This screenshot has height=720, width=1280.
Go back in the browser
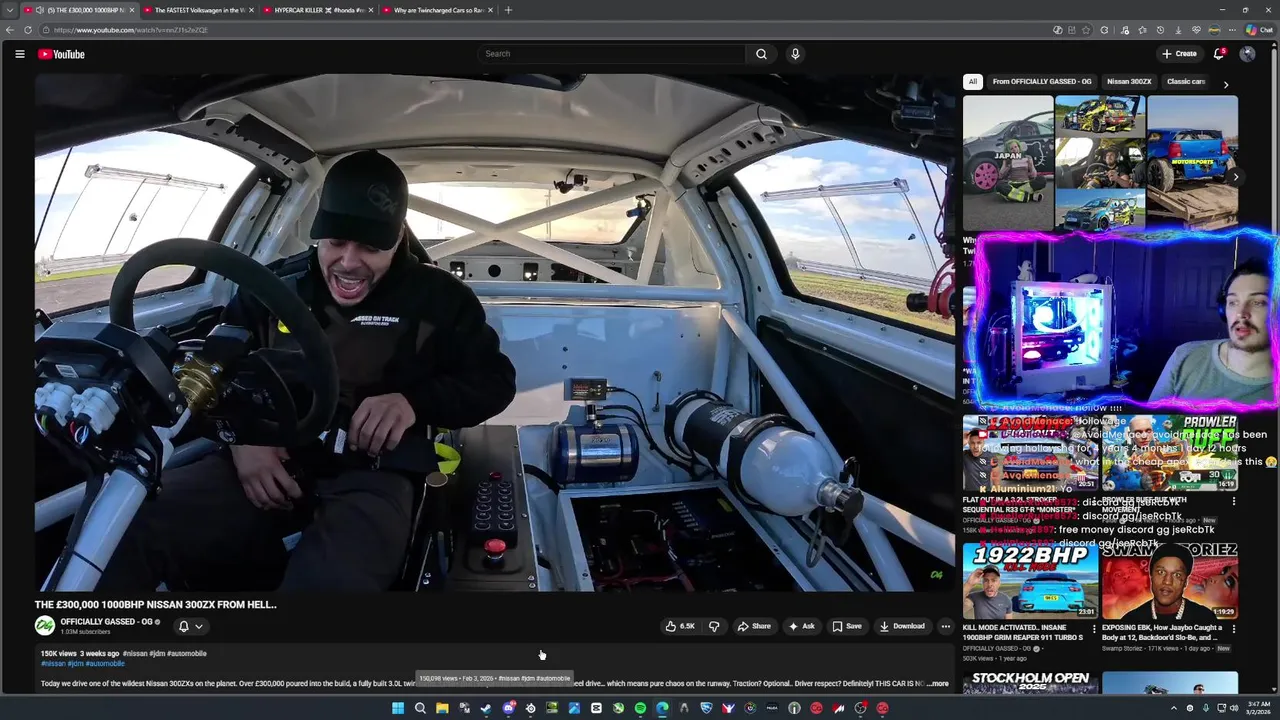[10, 30]
